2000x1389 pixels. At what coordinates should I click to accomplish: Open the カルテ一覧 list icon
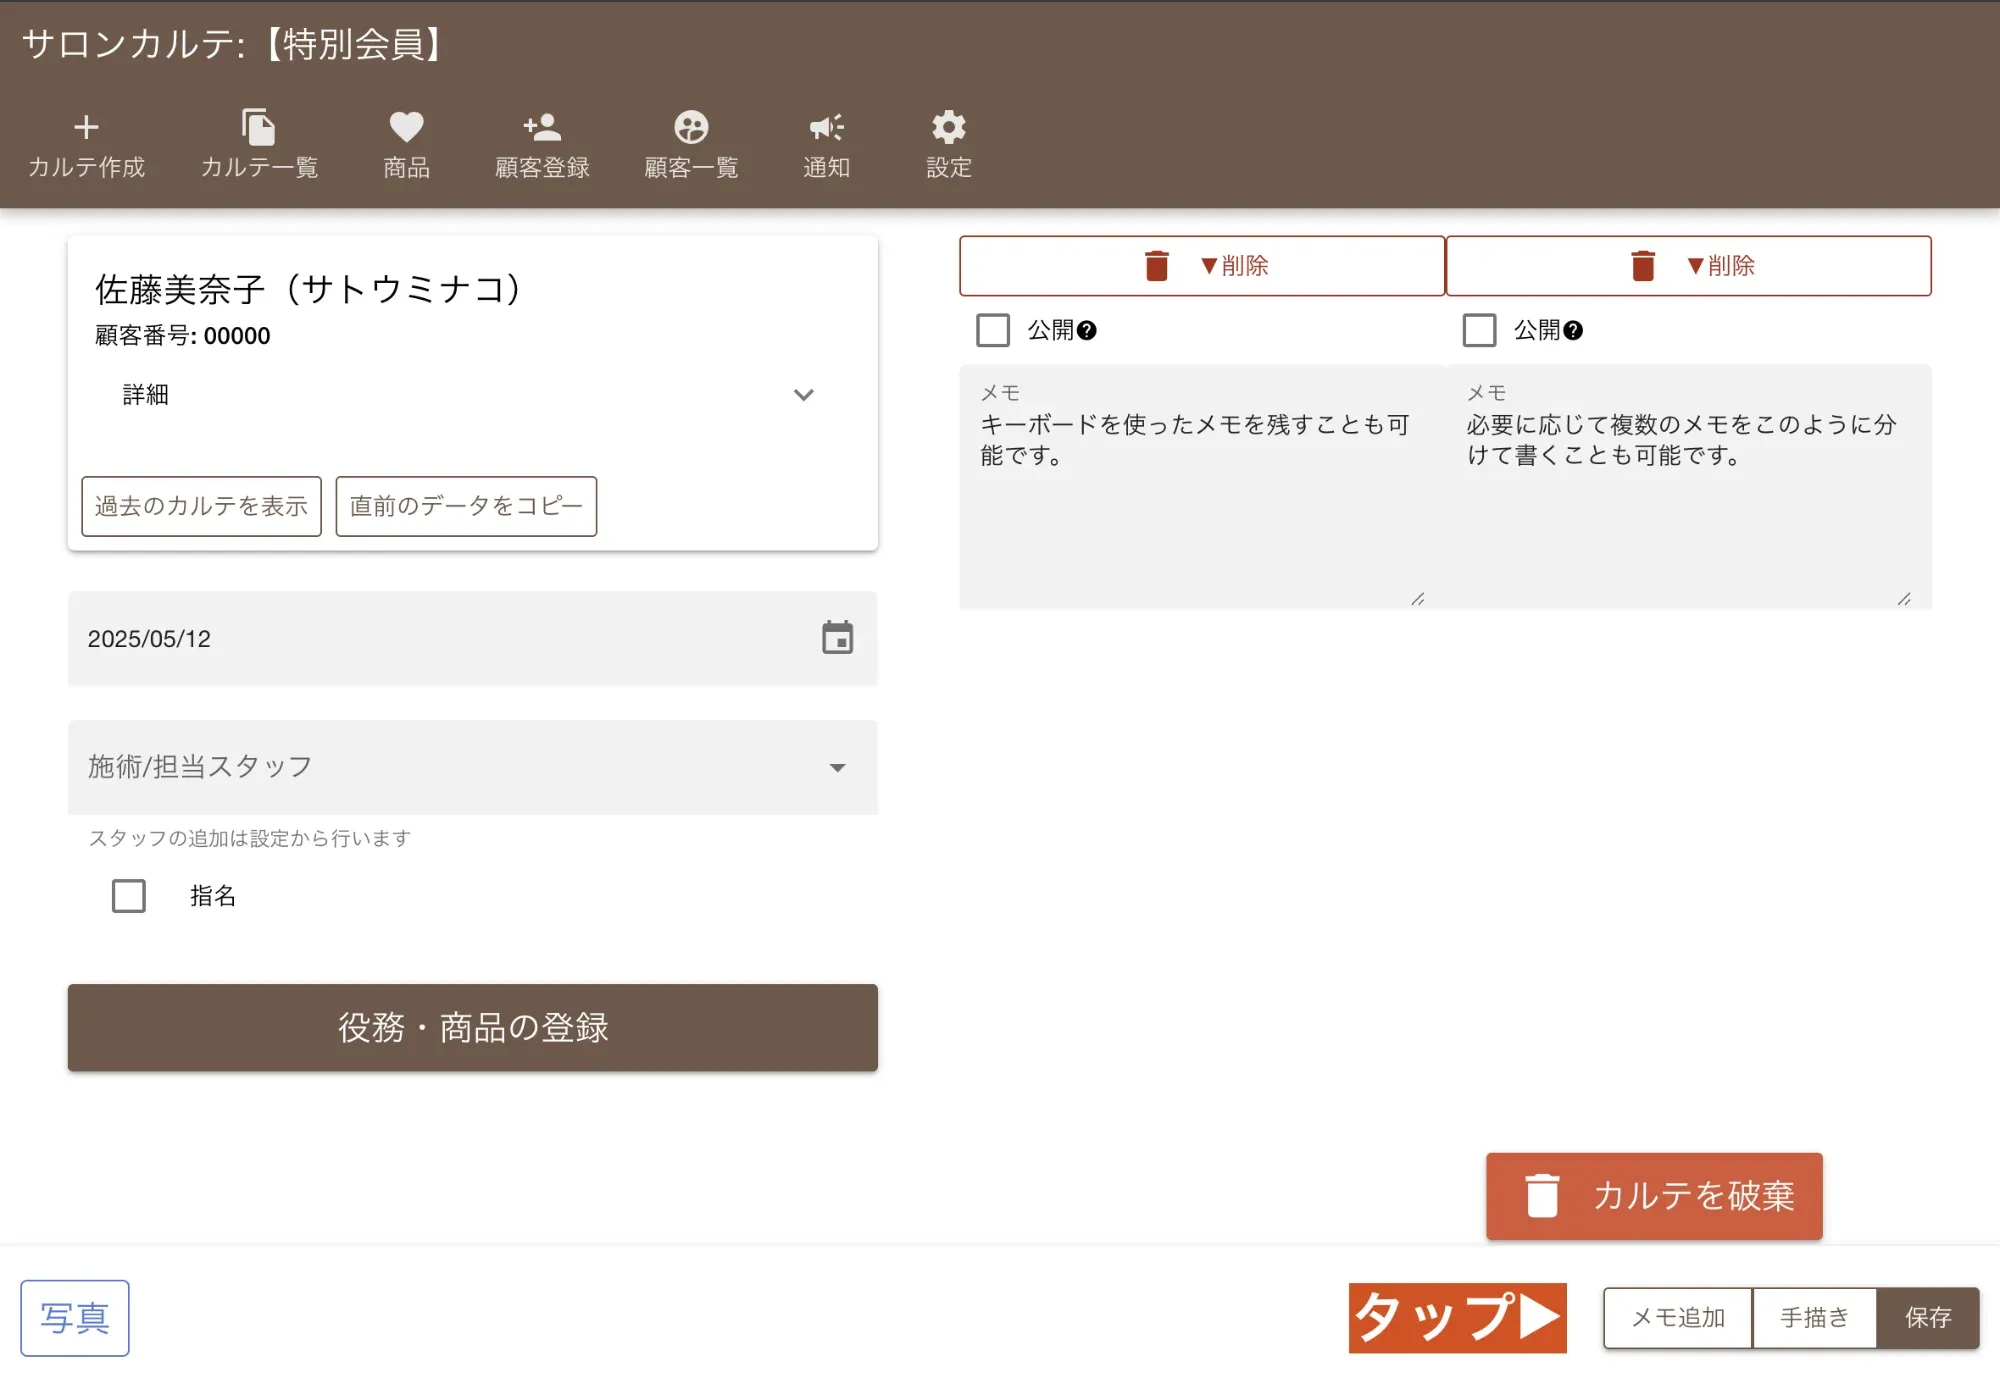click(260, 145)
